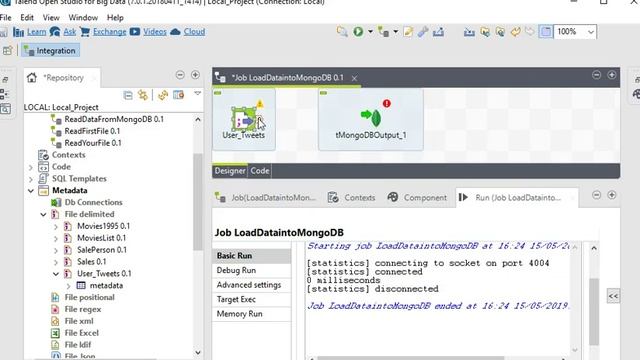
Task: Expand the metadata child node
Action: pos(69,286)
